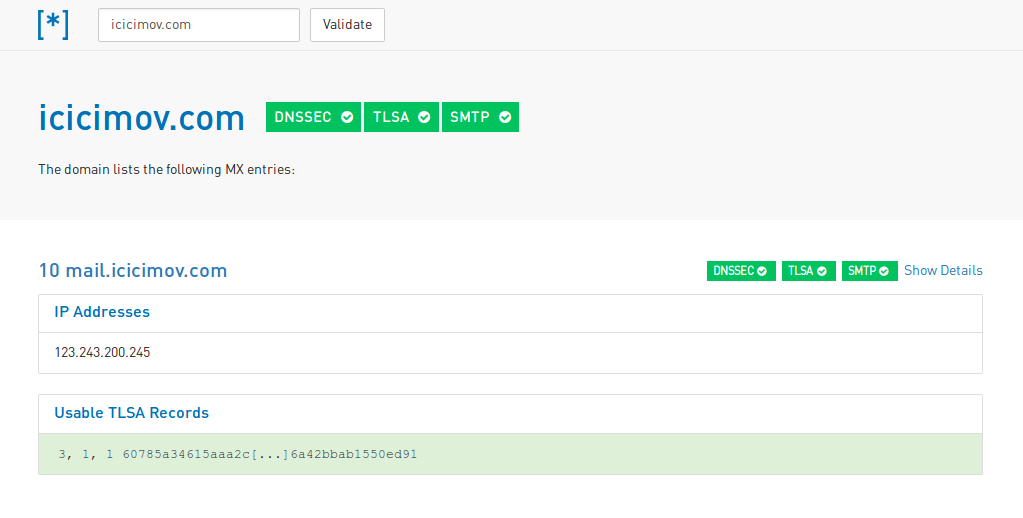Select the icicimov.com page heading
Image resolution: width=1023 pixels, height=518 pixels.
coord(141,118)
